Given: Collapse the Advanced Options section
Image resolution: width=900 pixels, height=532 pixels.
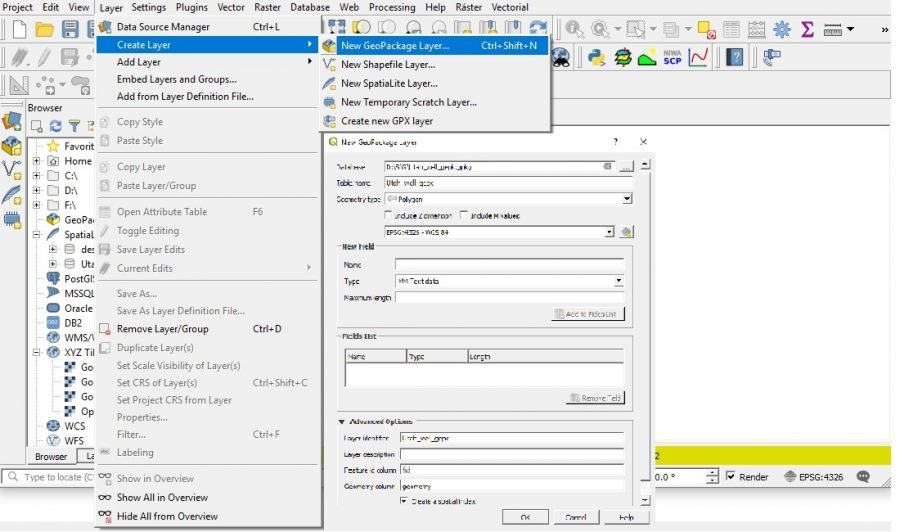Looking at the screenshot, I should [x=343, y=421].
